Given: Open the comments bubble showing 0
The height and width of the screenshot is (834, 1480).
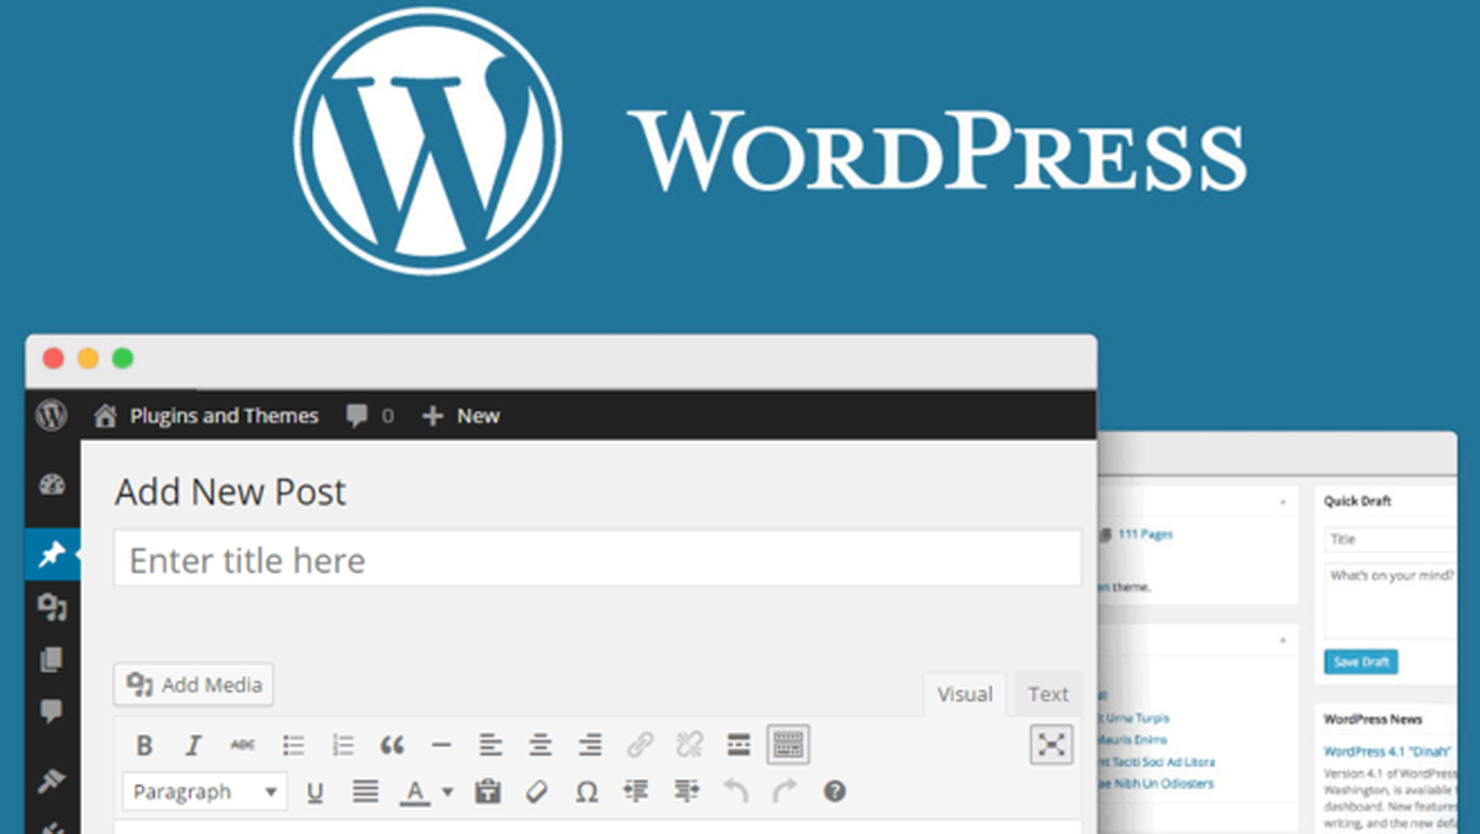Looking at the screenshot, I should click(370, 415).
